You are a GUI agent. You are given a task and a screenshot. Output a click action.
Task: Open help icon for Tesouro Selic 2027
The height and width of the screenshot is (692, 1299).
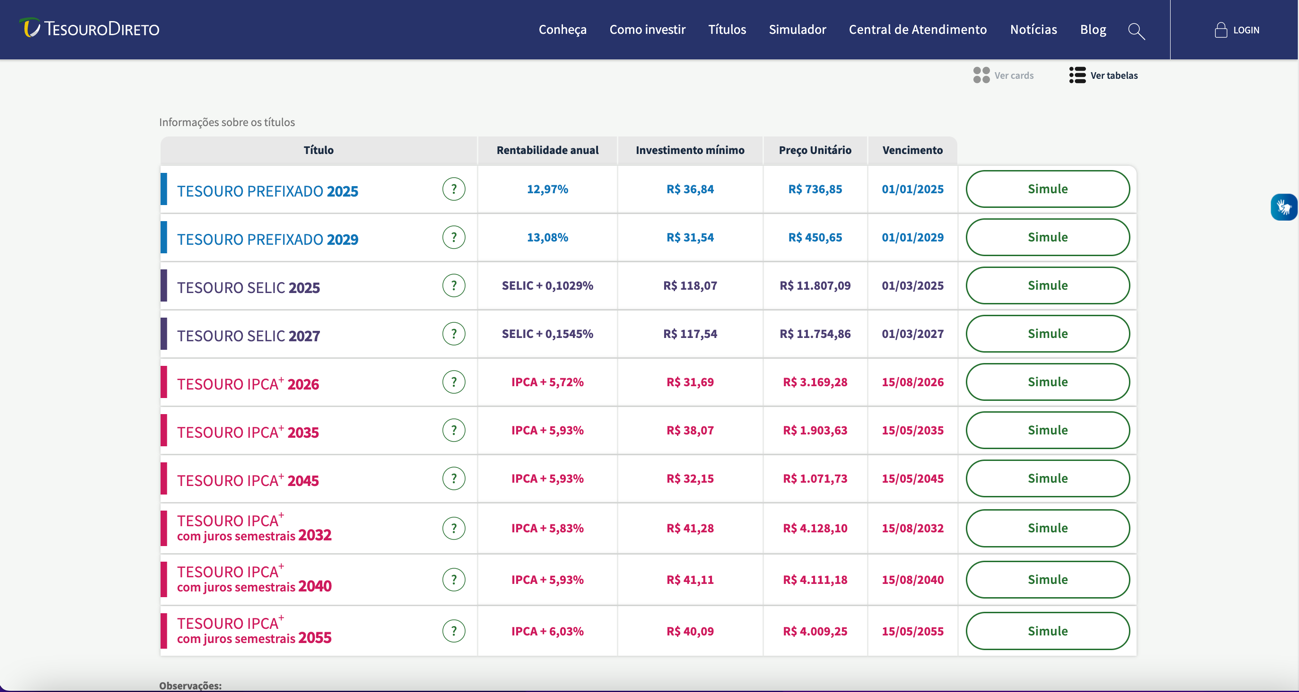click(454, 334)
